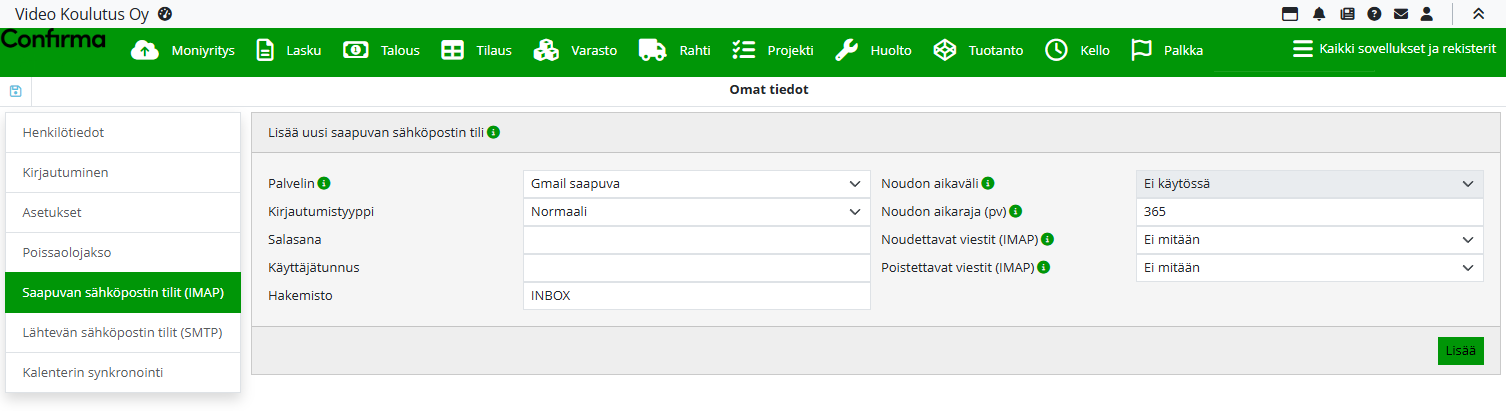Image resolution: width=1506 pixels, height=411 pixels.
Task: Click the Salasana input field
Action: point(696,240)
